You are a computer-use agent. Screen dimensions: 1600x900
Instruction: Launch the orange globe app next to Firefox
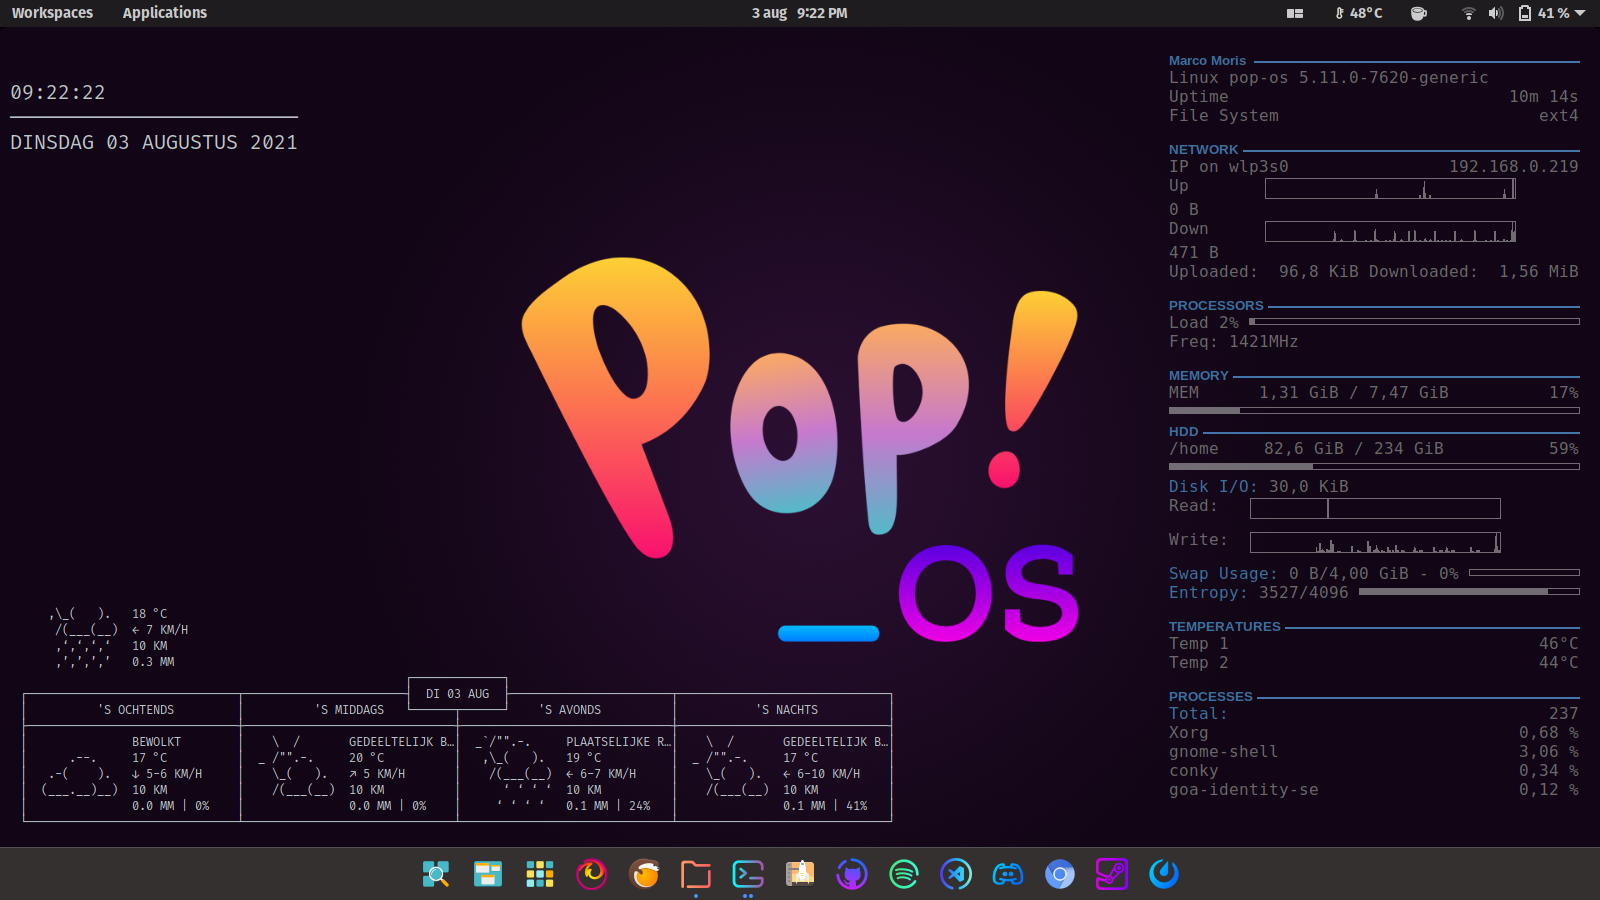coord(644,874)
